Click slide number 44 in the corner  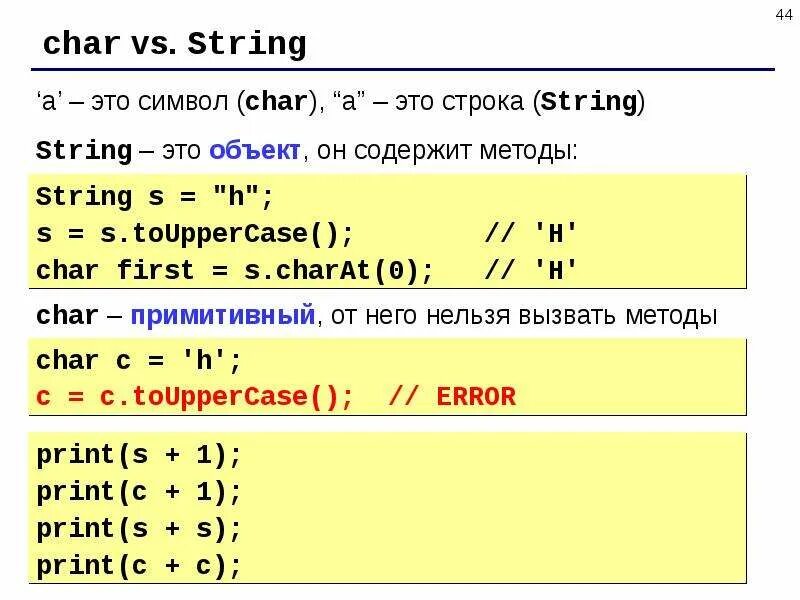[x=784, y=15]
